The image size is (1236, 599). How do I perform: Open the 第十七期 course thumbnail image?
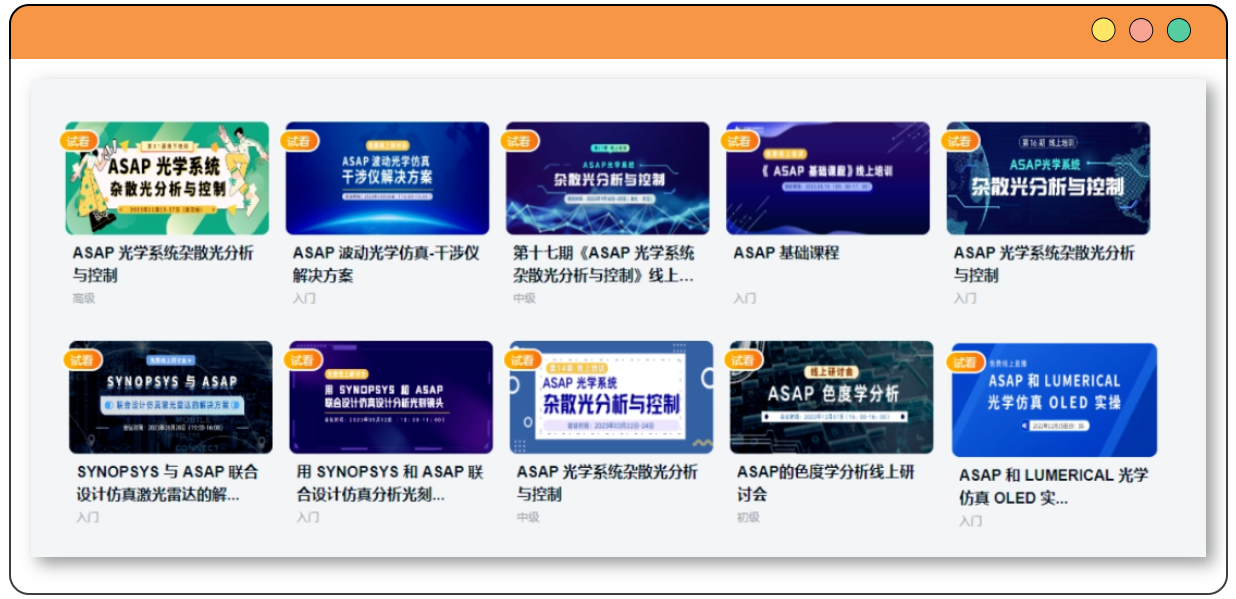[607, 178]
